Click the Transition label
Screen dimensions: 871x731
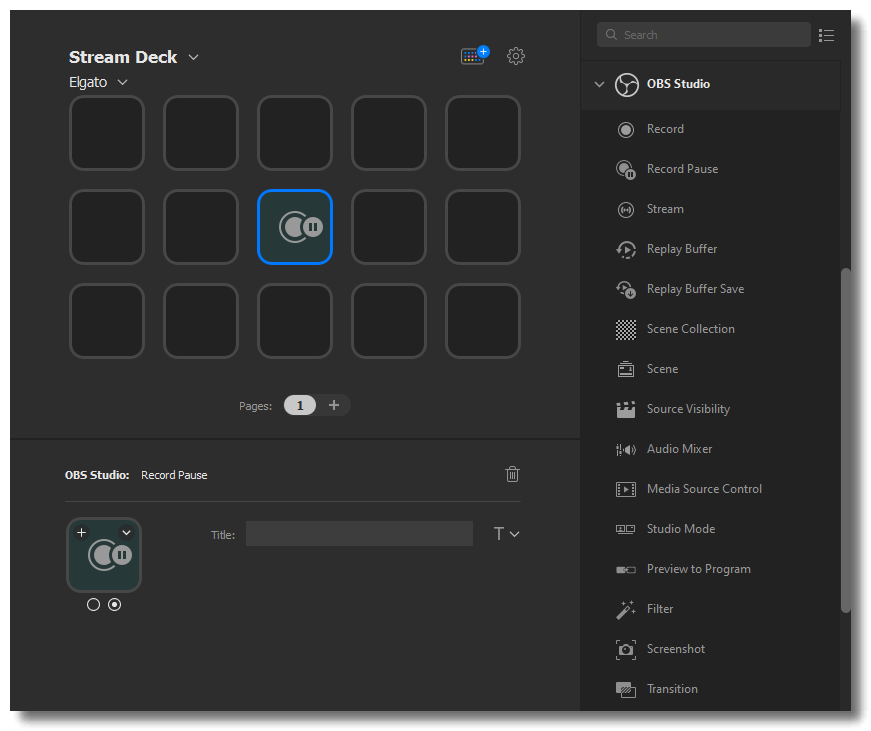click(672, 689)
